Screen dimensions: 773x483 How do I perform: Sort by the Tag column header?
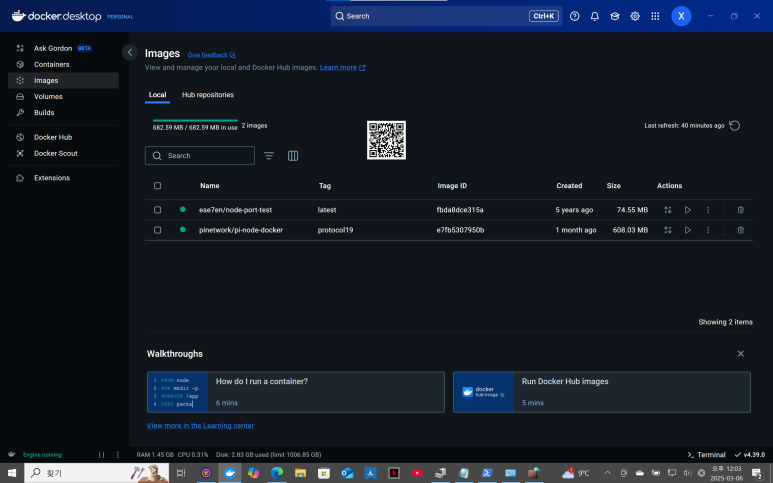(325, 186)
